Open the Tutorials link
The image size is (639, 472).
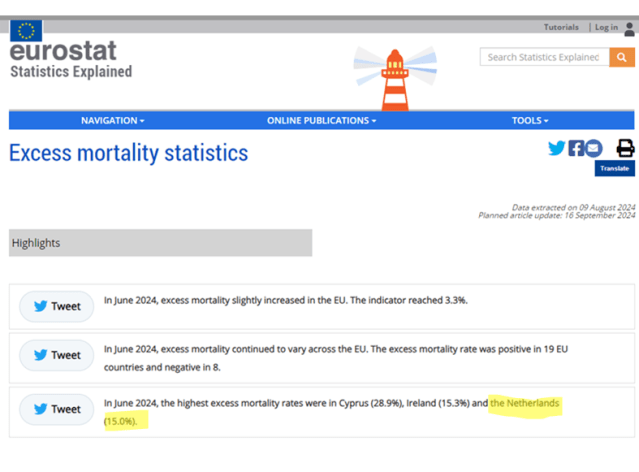(561, 27)
